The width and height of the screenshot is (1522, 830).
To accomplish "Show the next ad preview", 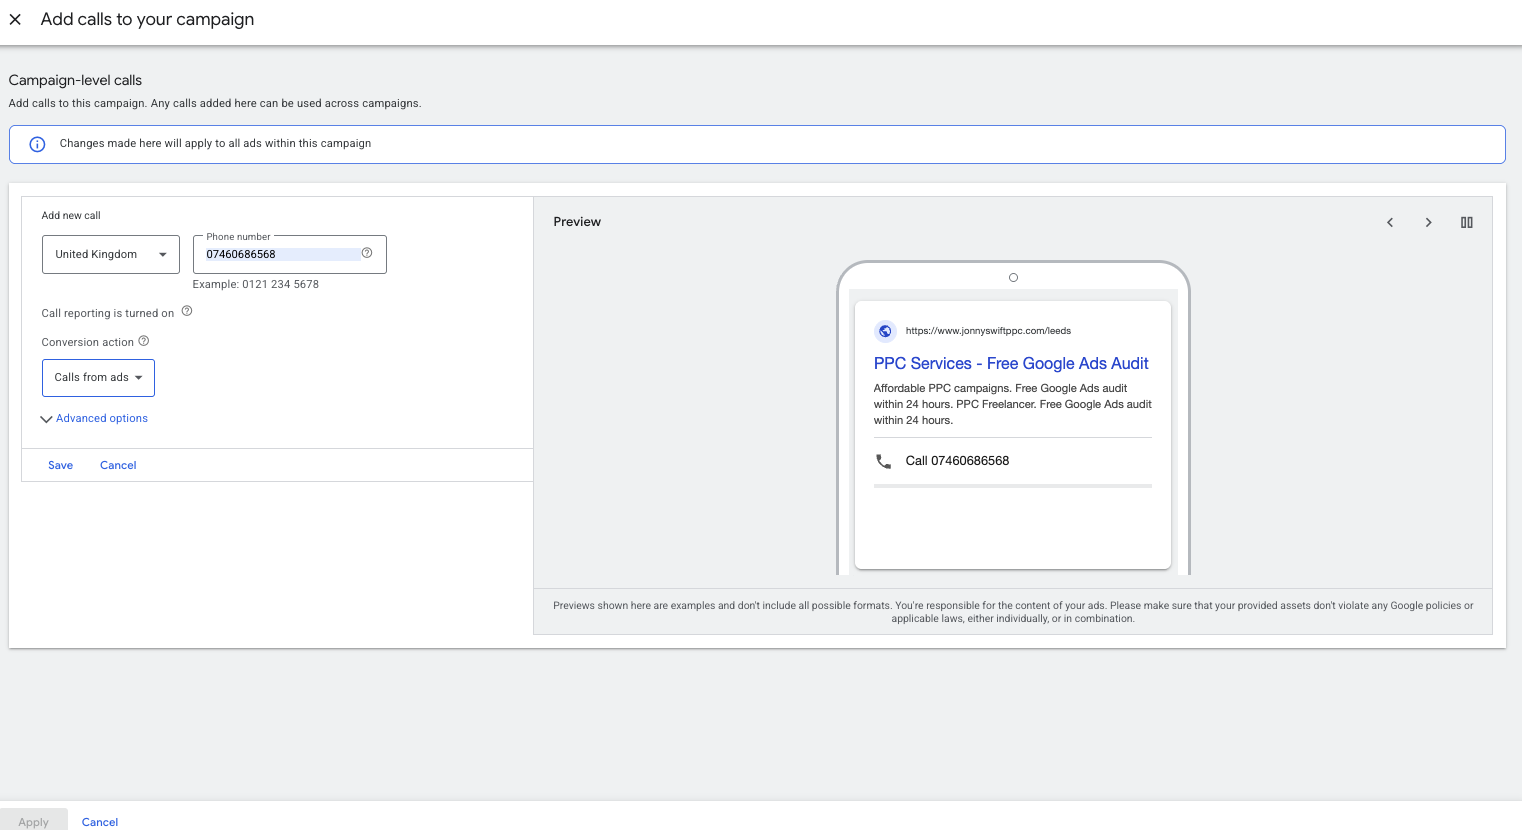I will 1428,222.
